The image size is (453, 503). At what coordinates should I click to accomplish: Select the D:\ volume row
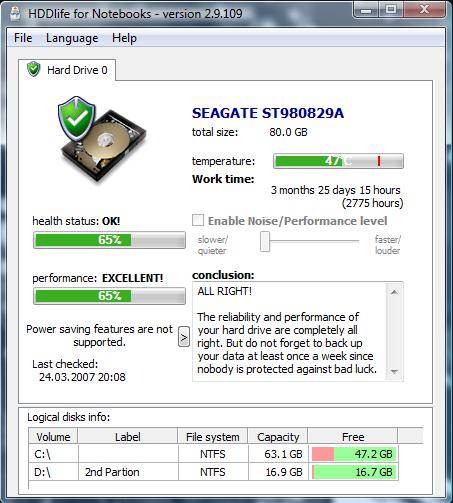pos(213,472)
